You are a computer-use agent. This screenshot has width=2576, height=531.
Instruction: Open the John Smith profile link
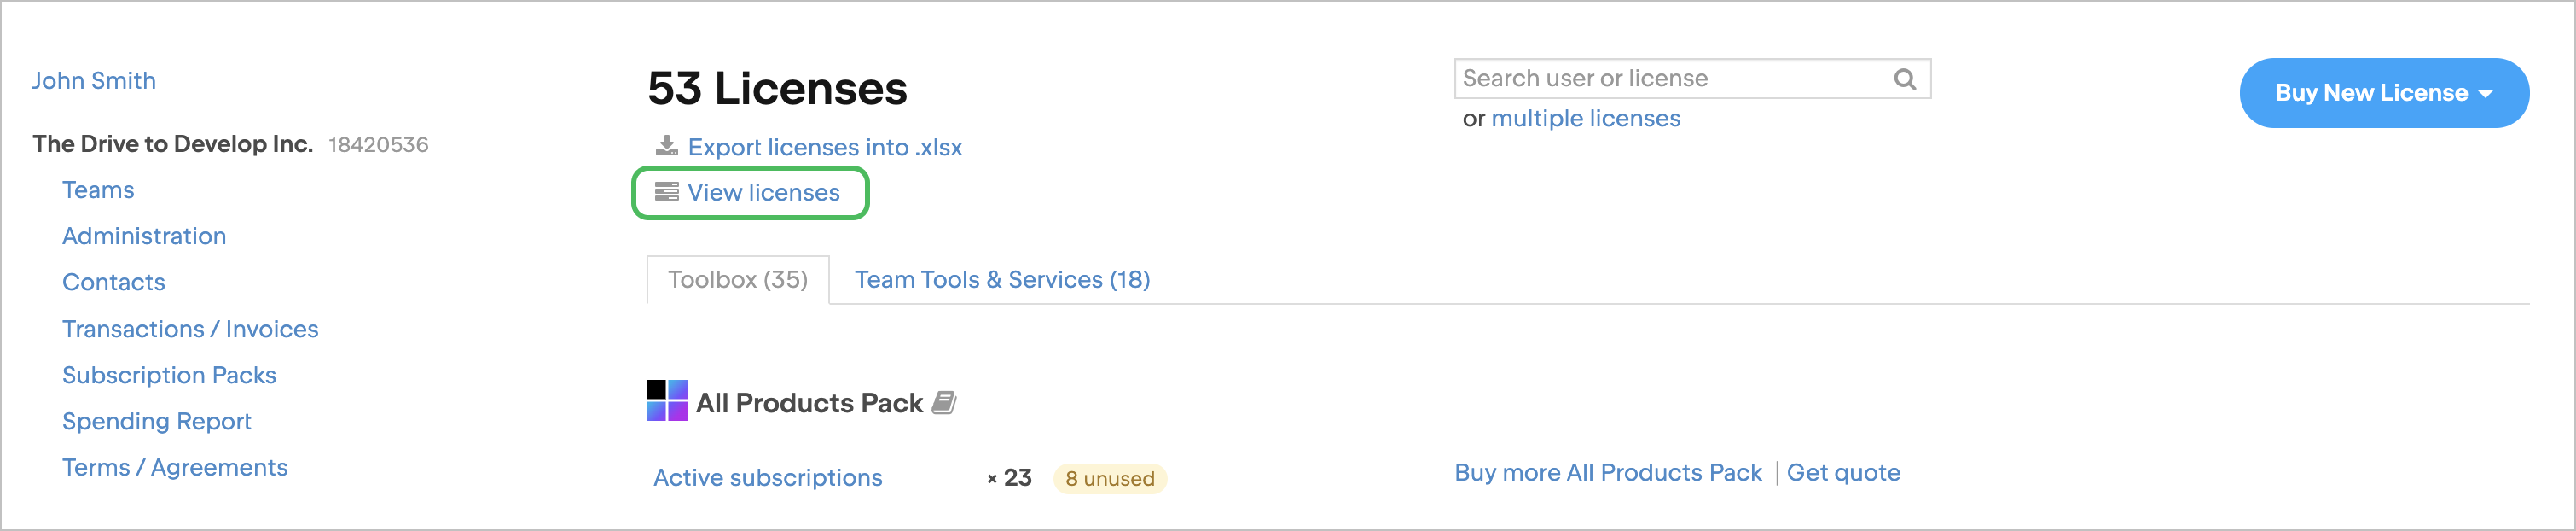pyautogui.click(x=94, y=80)
